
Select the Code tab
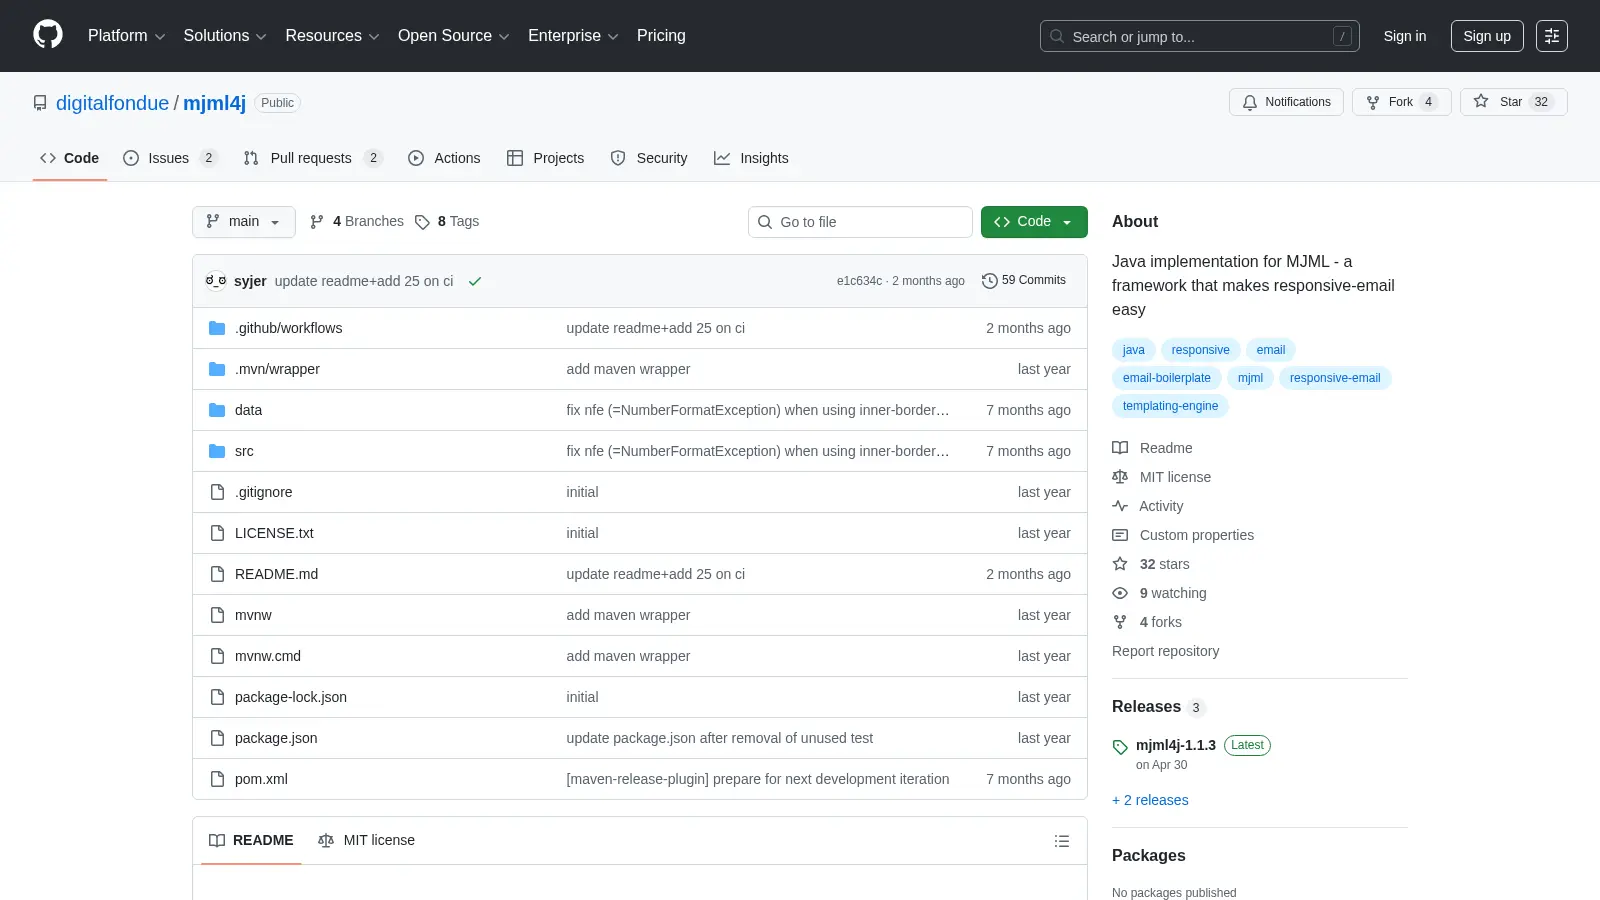[70, 158]
